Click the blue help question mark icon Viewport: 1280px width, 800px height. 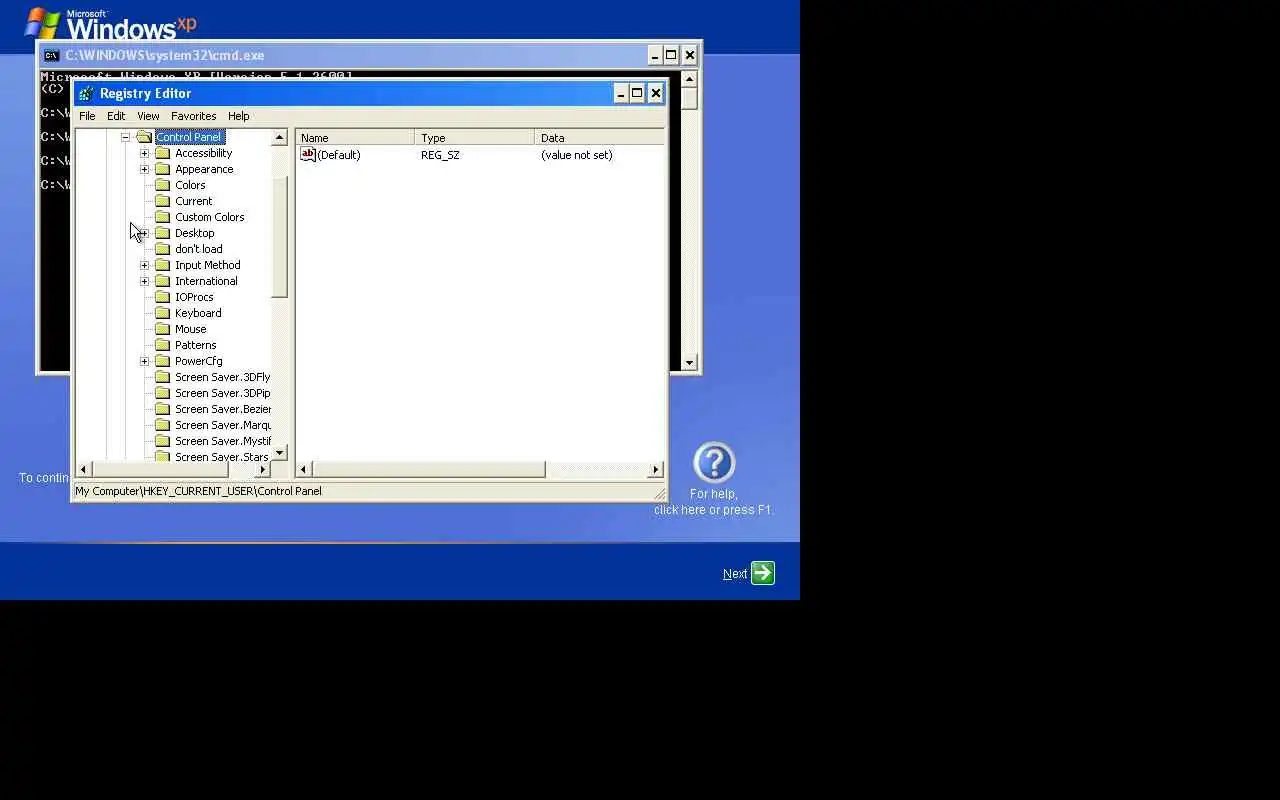click(x=714, y=463)
